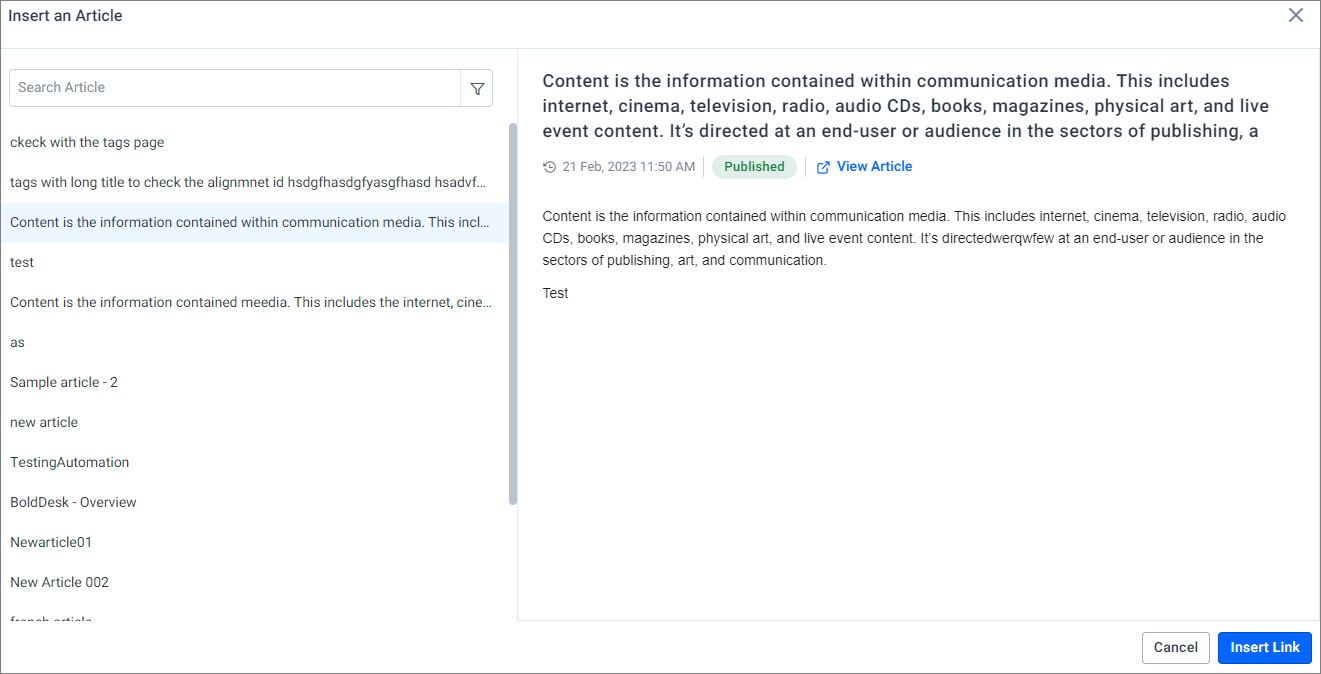The image size is (1321, 674).
Task: Pick the 'Newarticle01' article
Action: [254, 543]
